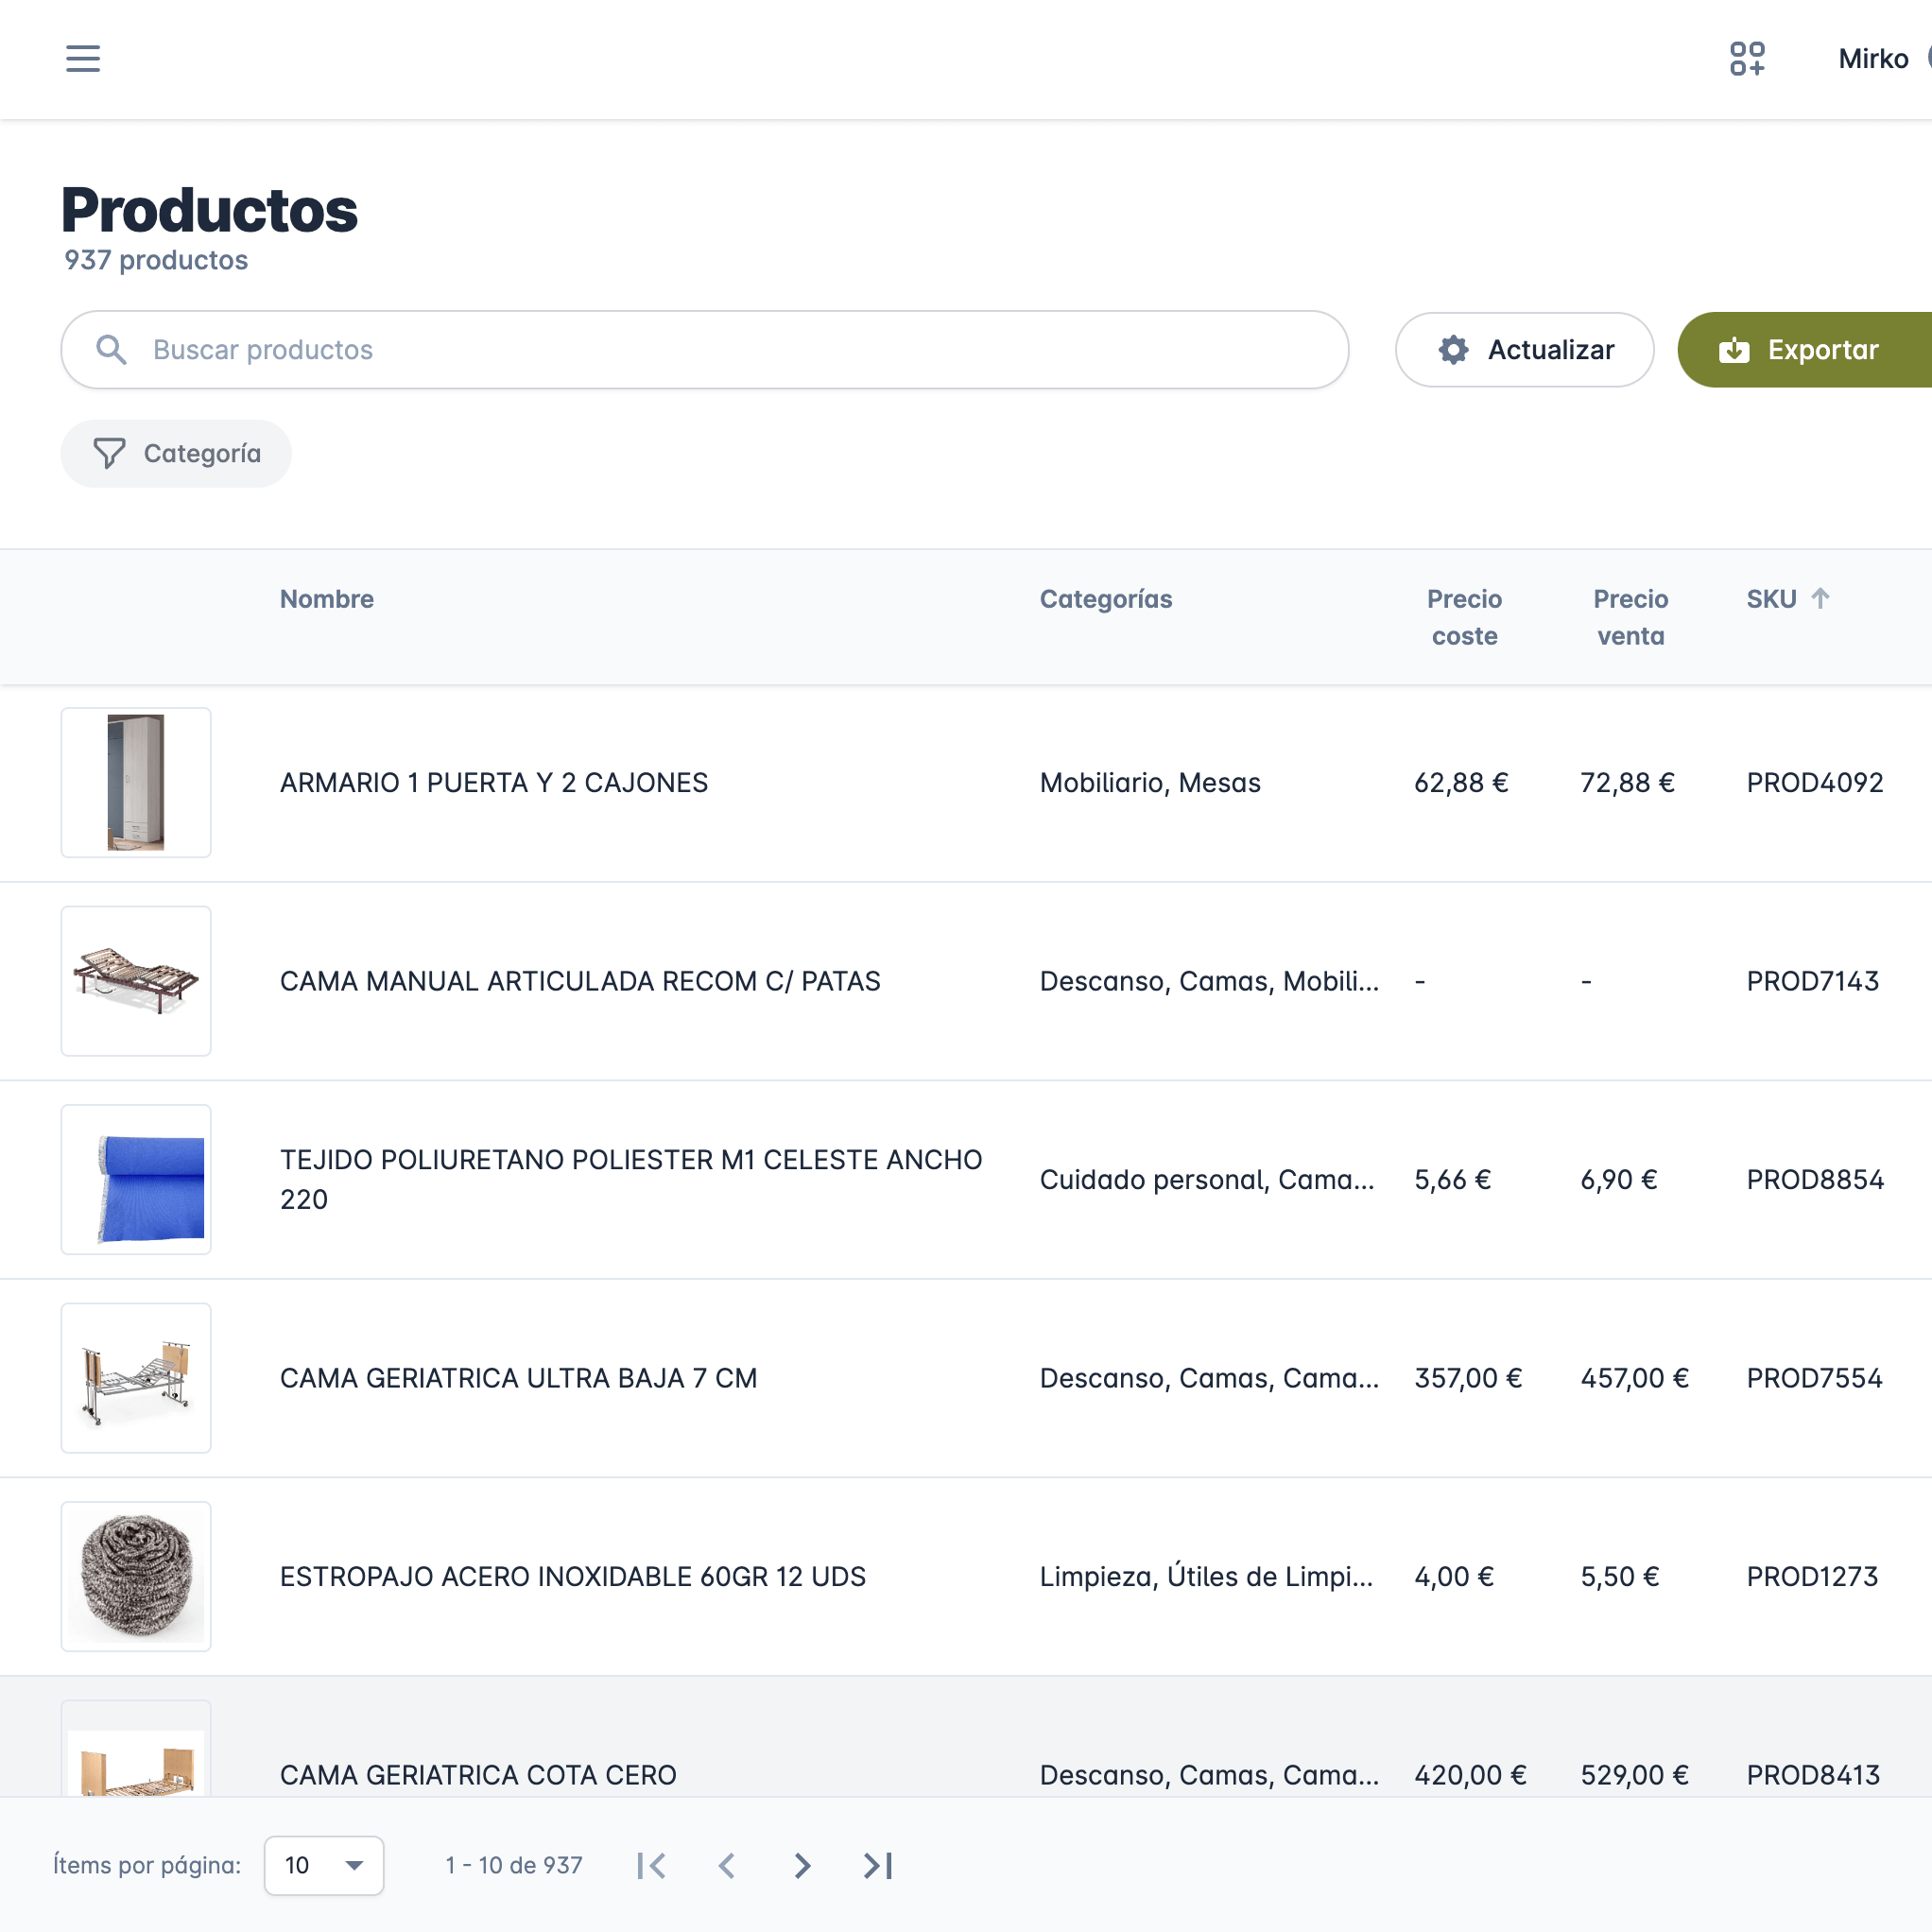
Task: Sort by Precio venta column
Action: (x=1630, y=617)
